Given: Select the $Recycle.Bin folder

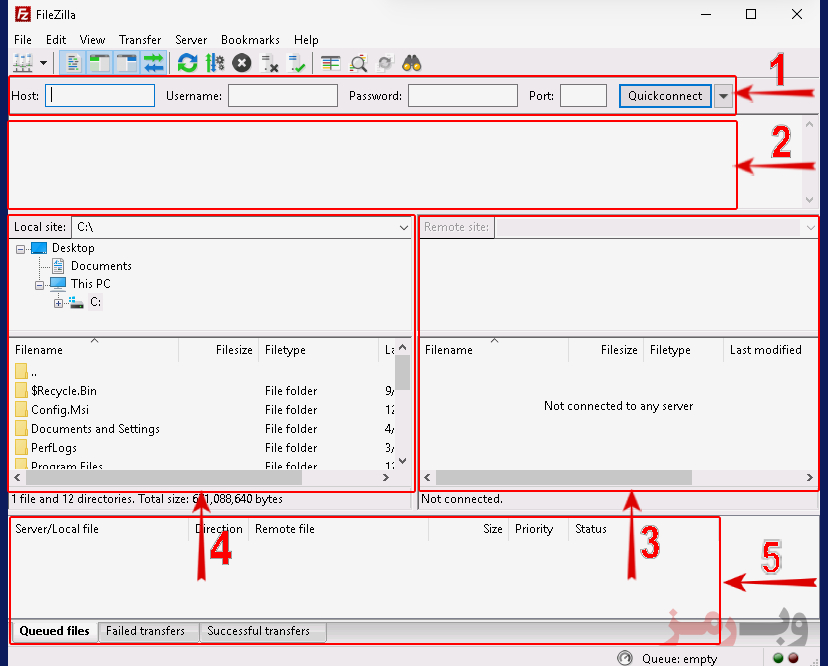Looking at the screenshot, I should click(x=63, y=391).
